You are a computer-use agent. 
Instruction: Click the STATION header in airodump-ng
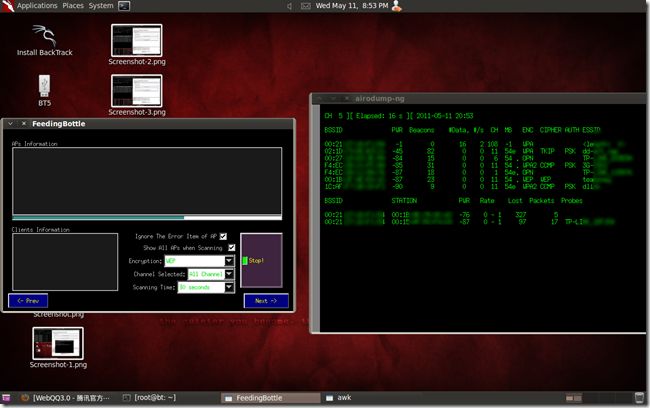coord(404,201)
